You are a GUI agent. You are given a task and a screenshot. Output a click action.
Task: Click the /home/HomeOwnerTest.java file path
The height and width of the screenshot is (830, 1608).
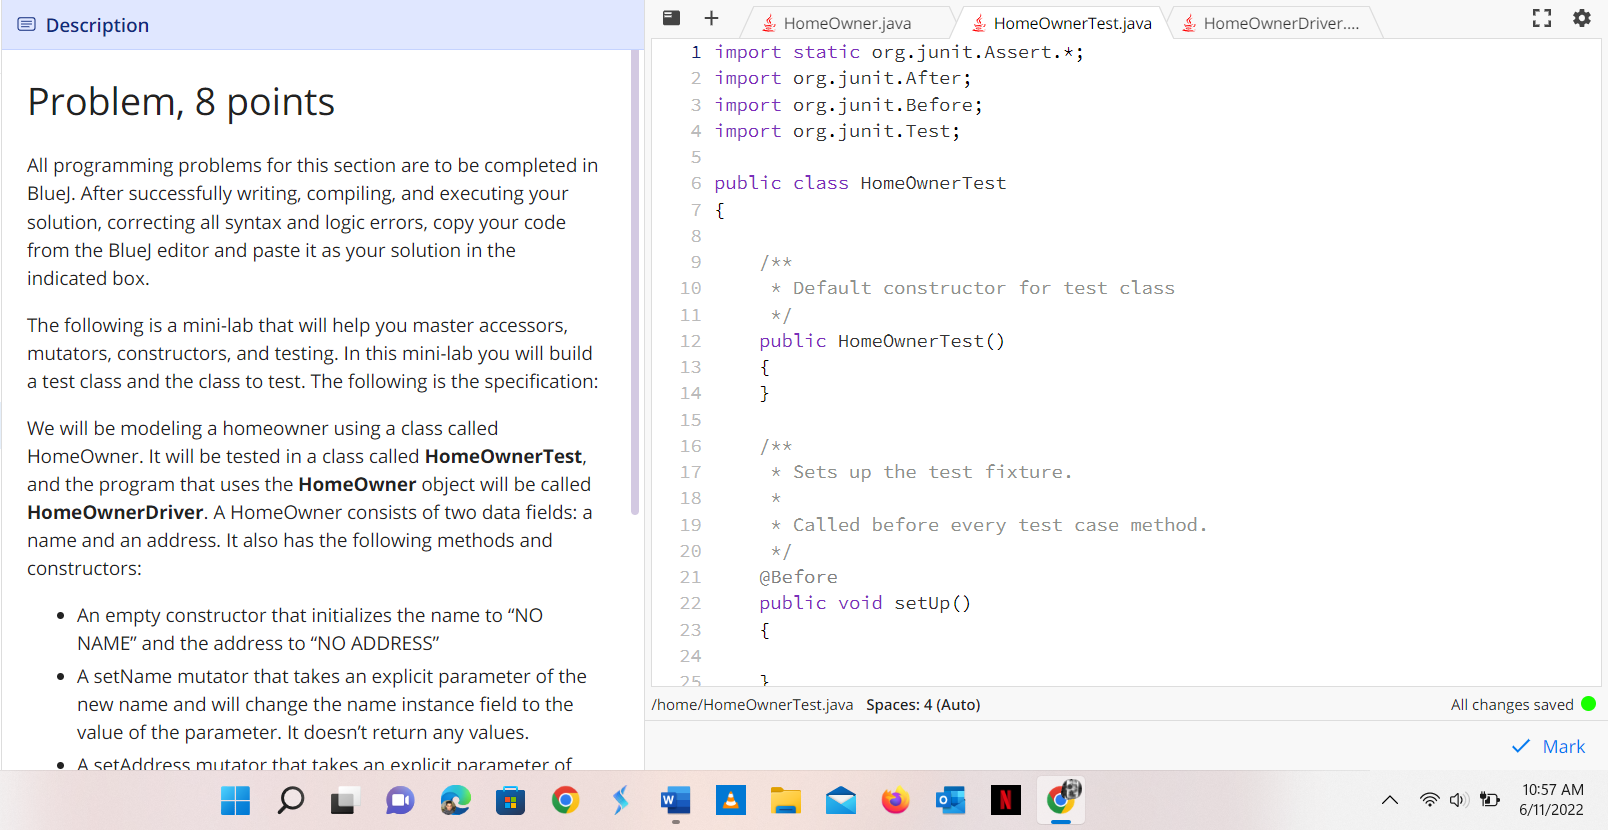pos(752,704)
